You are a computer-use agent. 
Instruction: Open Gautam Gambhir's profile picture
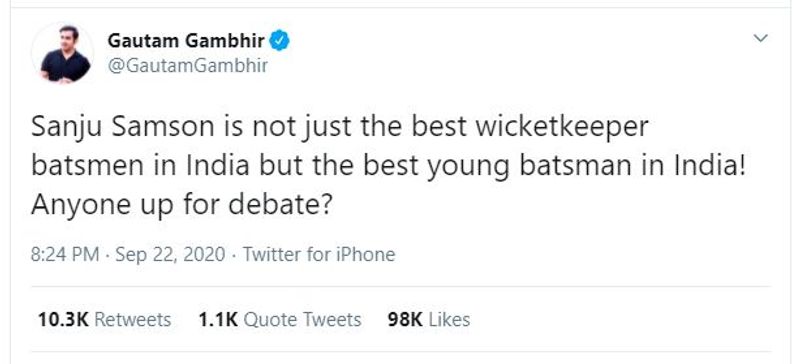63,53
